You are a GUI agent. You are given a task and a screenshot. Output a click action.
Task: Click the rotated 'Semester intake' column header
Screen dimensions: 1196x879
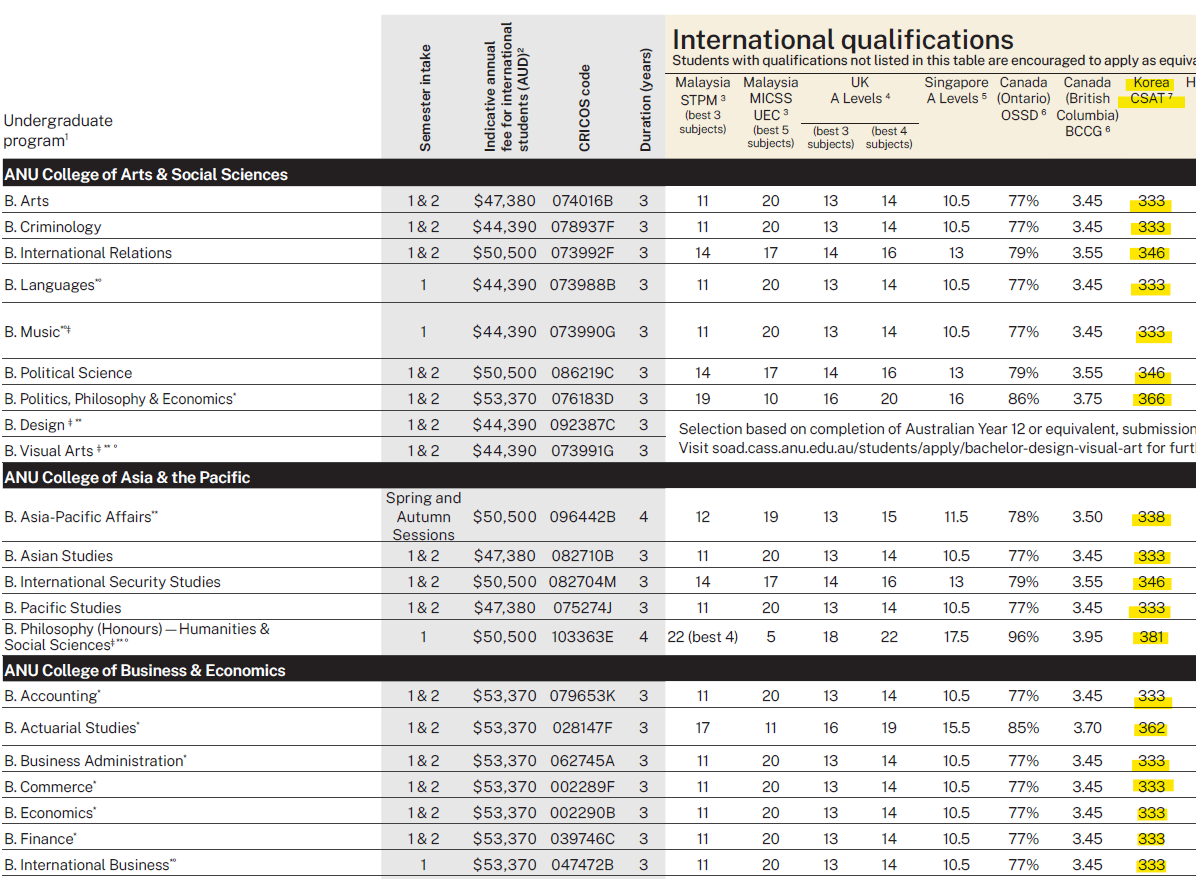click(425, 98)
